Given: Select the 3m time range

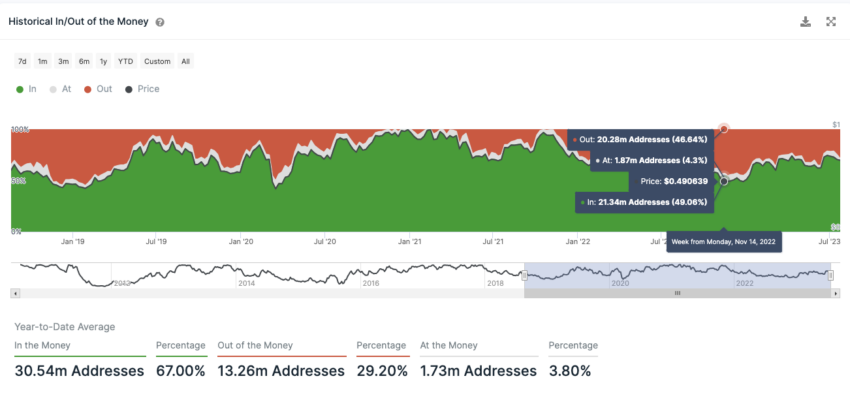Looking at the screenshot, I should tap(63, 61).
